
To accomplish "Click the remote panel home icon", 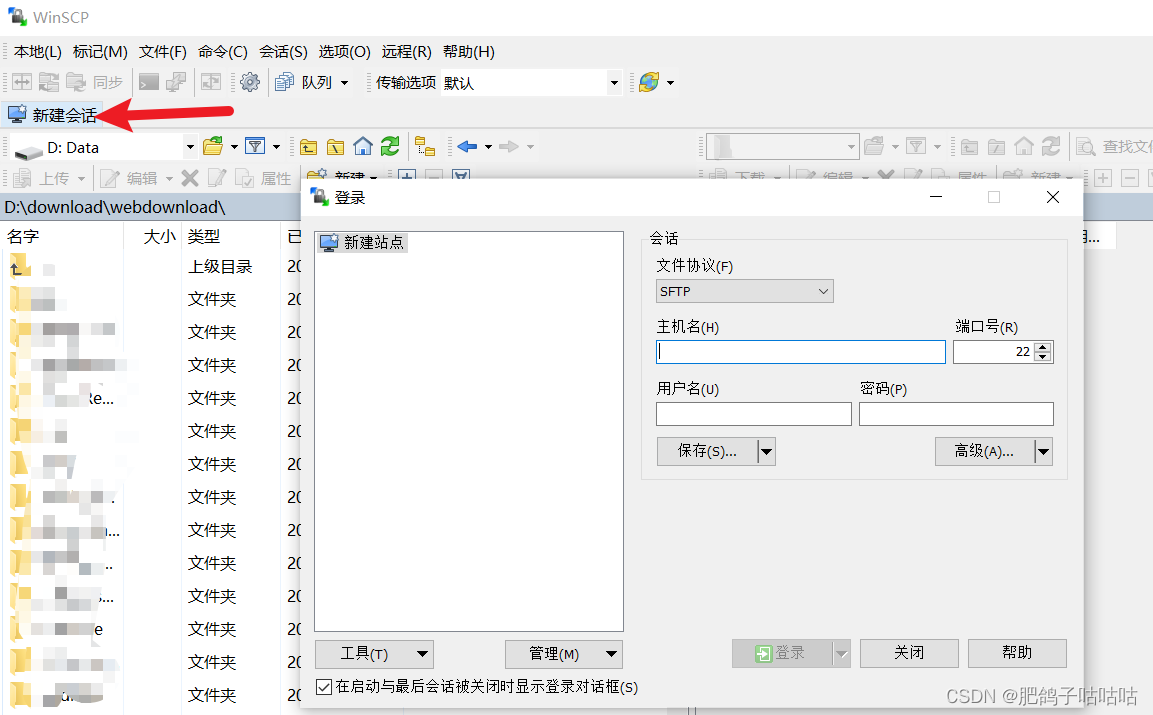I will [1024, 146].
